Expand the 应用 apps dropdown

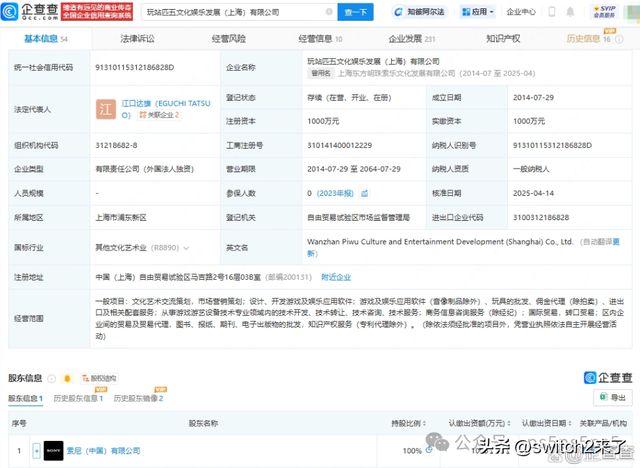[478, 12]
